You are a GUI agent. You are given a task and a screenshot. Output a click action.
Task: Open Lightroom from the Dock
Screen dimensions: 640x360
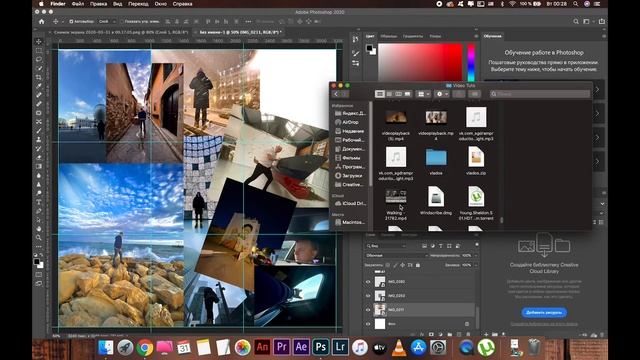(340, 347)
